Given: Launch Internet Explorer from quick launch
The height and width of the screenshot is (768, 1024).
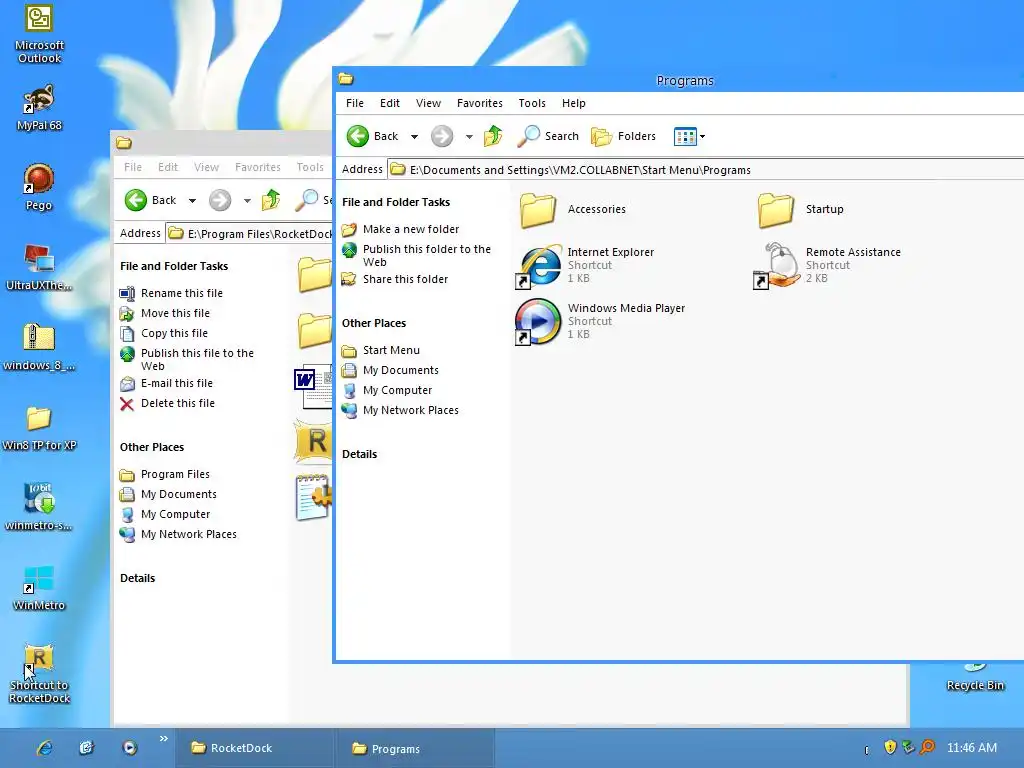Looking at the screenshot, I should (x=44, y=748).
